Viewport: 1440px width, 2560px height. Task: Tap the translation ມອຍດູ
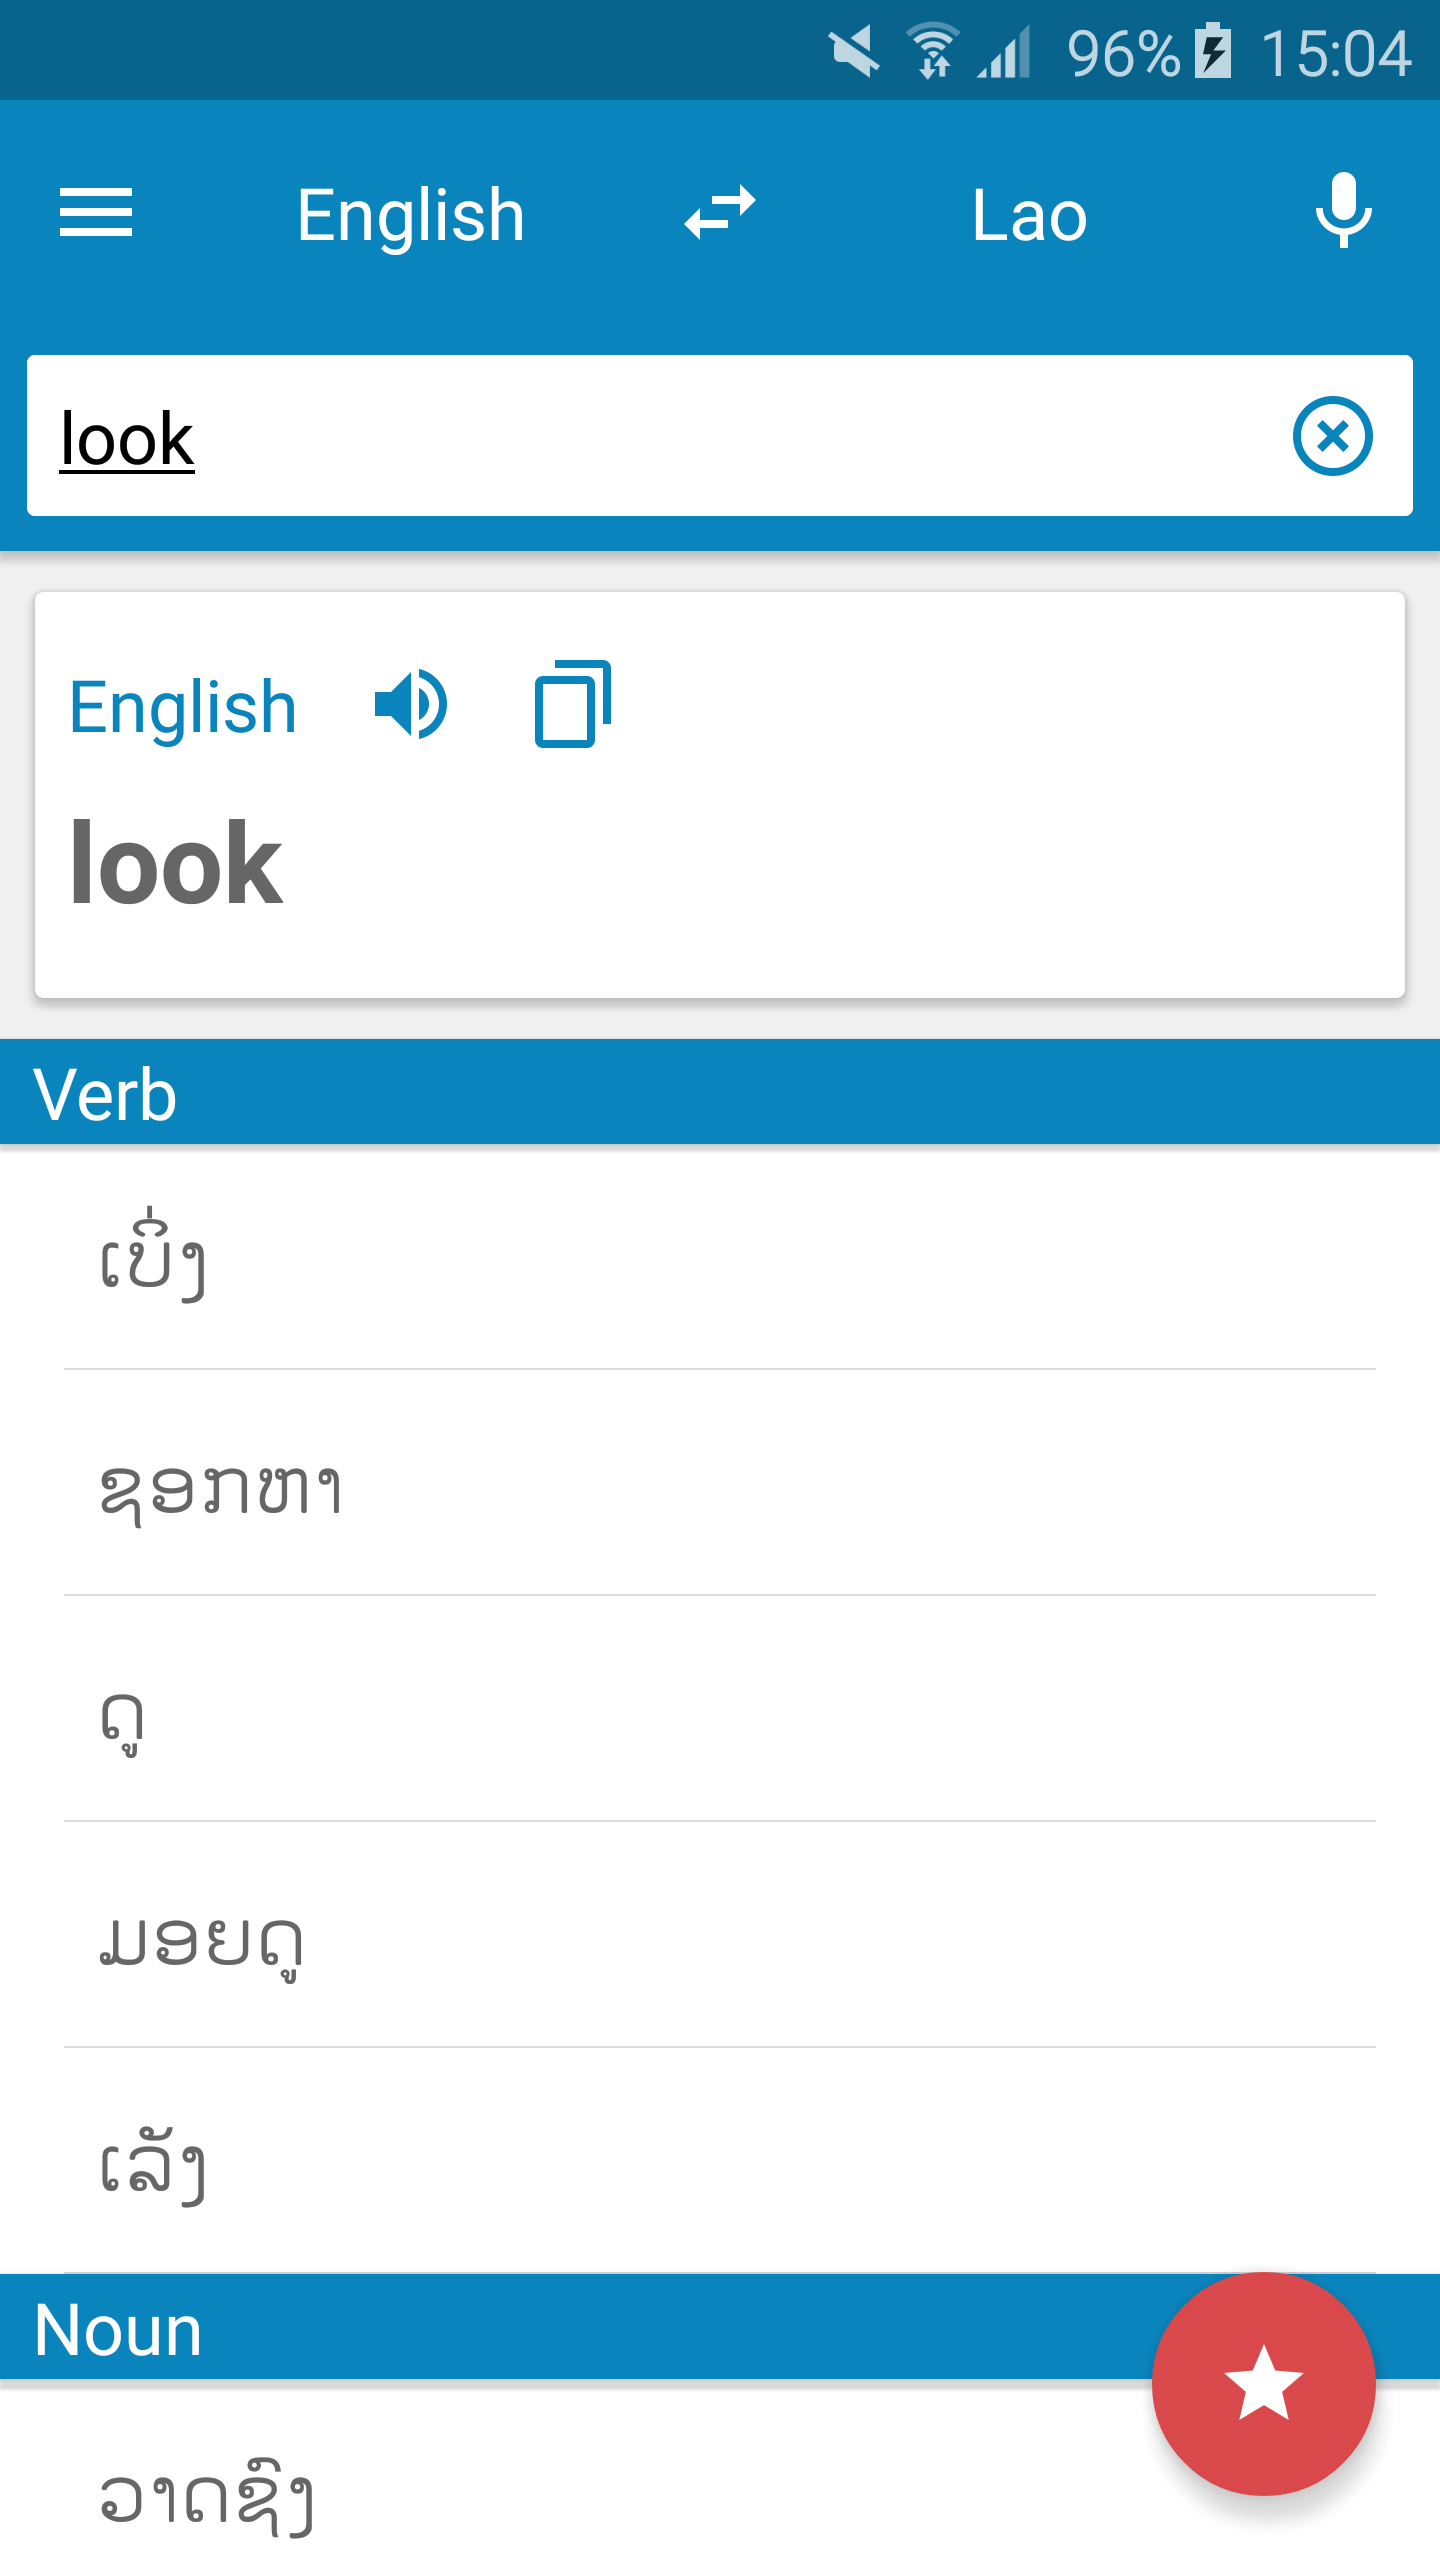[x=202, y=1943]
